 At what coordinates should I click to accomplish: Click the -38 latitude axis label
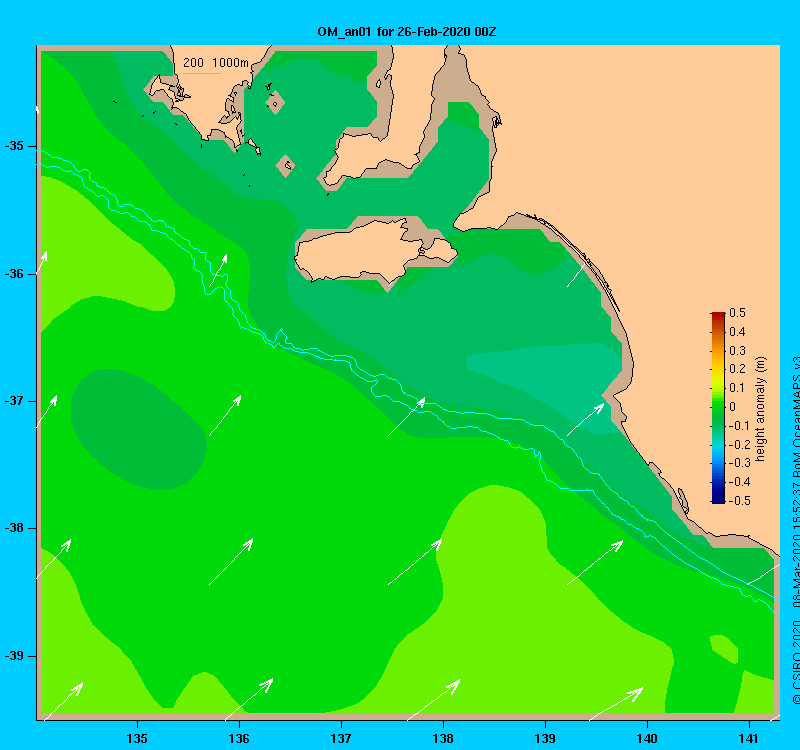click(x=14, y=528)
